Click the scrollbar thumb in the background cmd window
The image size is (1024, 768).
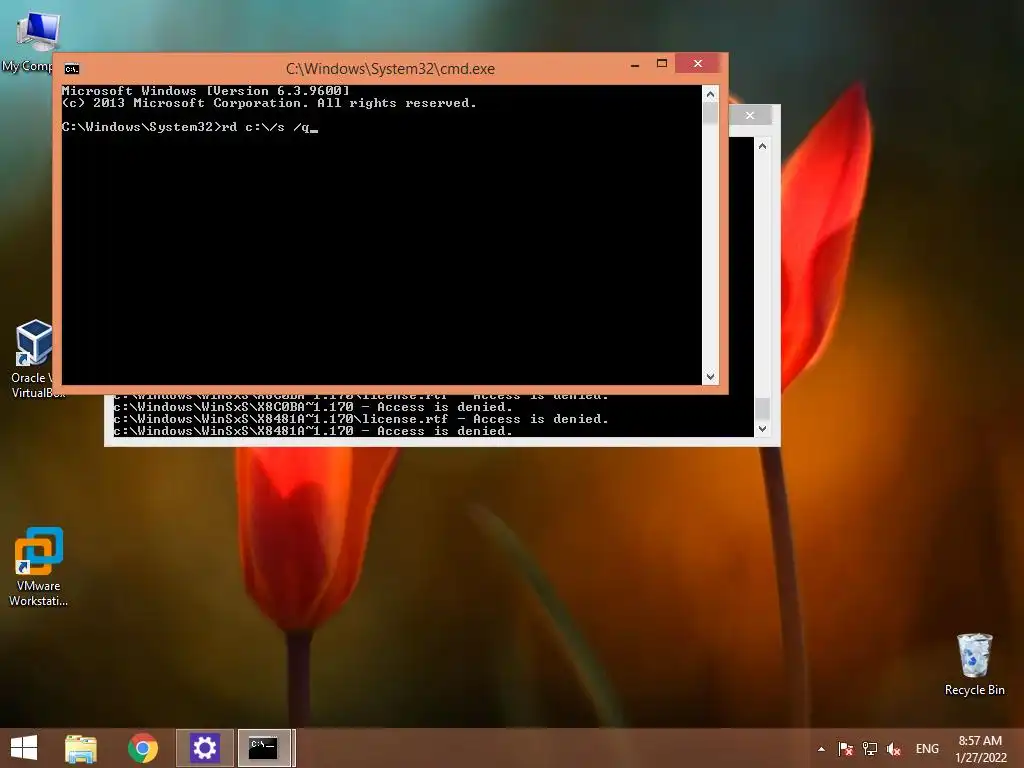[x=762, y=409]
